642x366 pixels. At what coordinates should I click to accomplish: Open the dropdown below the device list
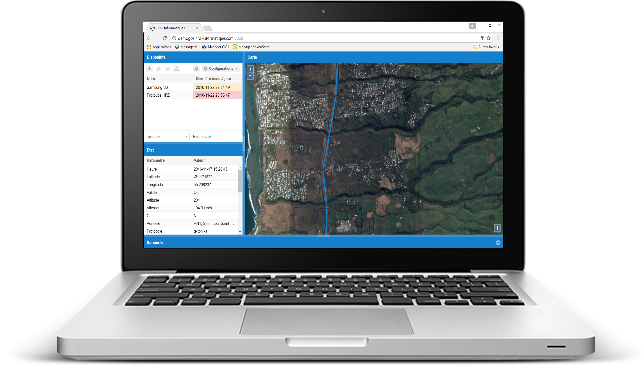[167, 136]
